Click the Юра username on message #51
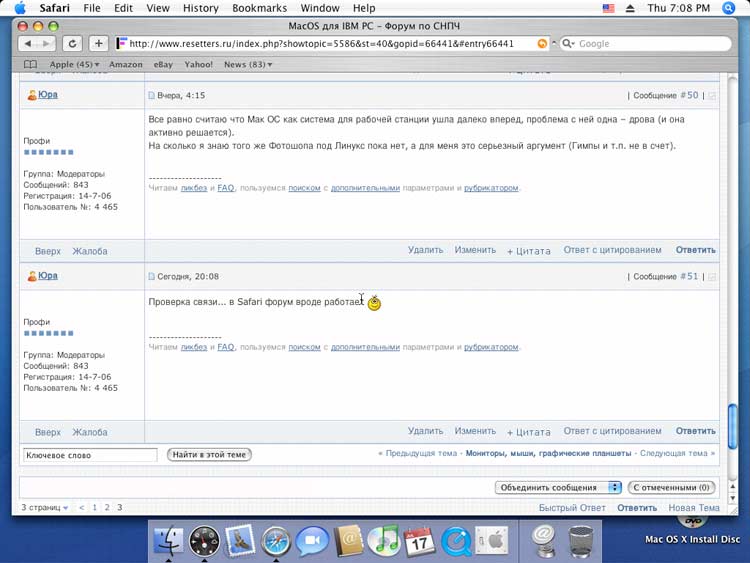 pos(48,276)
